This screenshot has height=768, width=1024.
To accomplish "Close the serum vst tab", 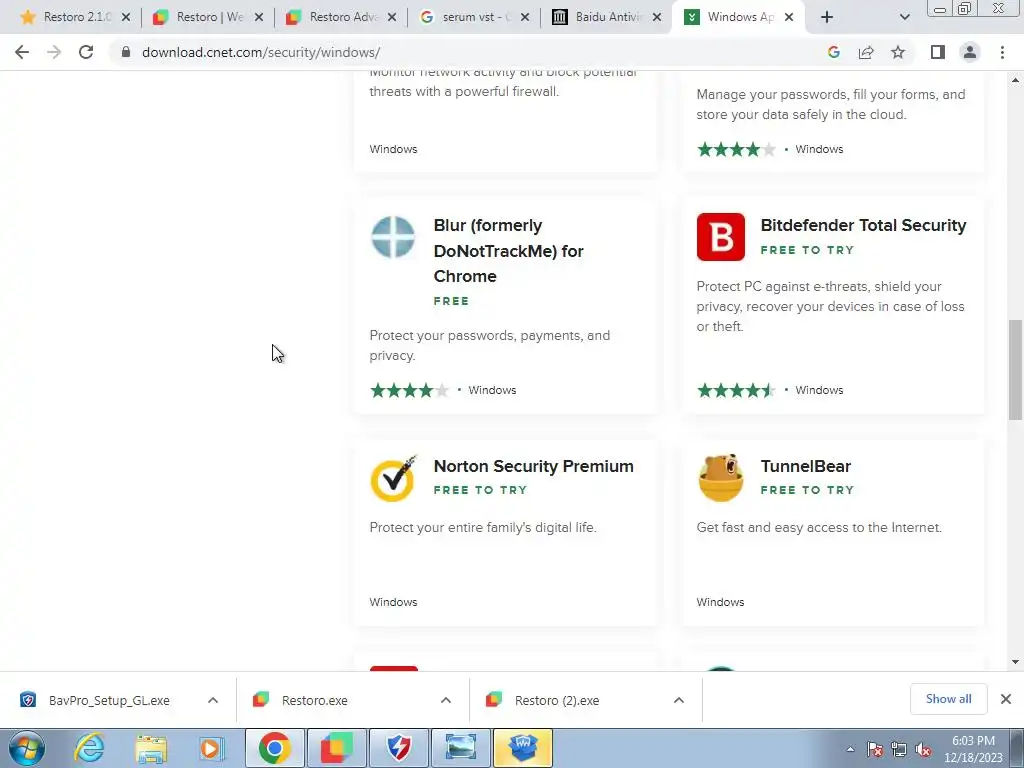I will point(525,17).
